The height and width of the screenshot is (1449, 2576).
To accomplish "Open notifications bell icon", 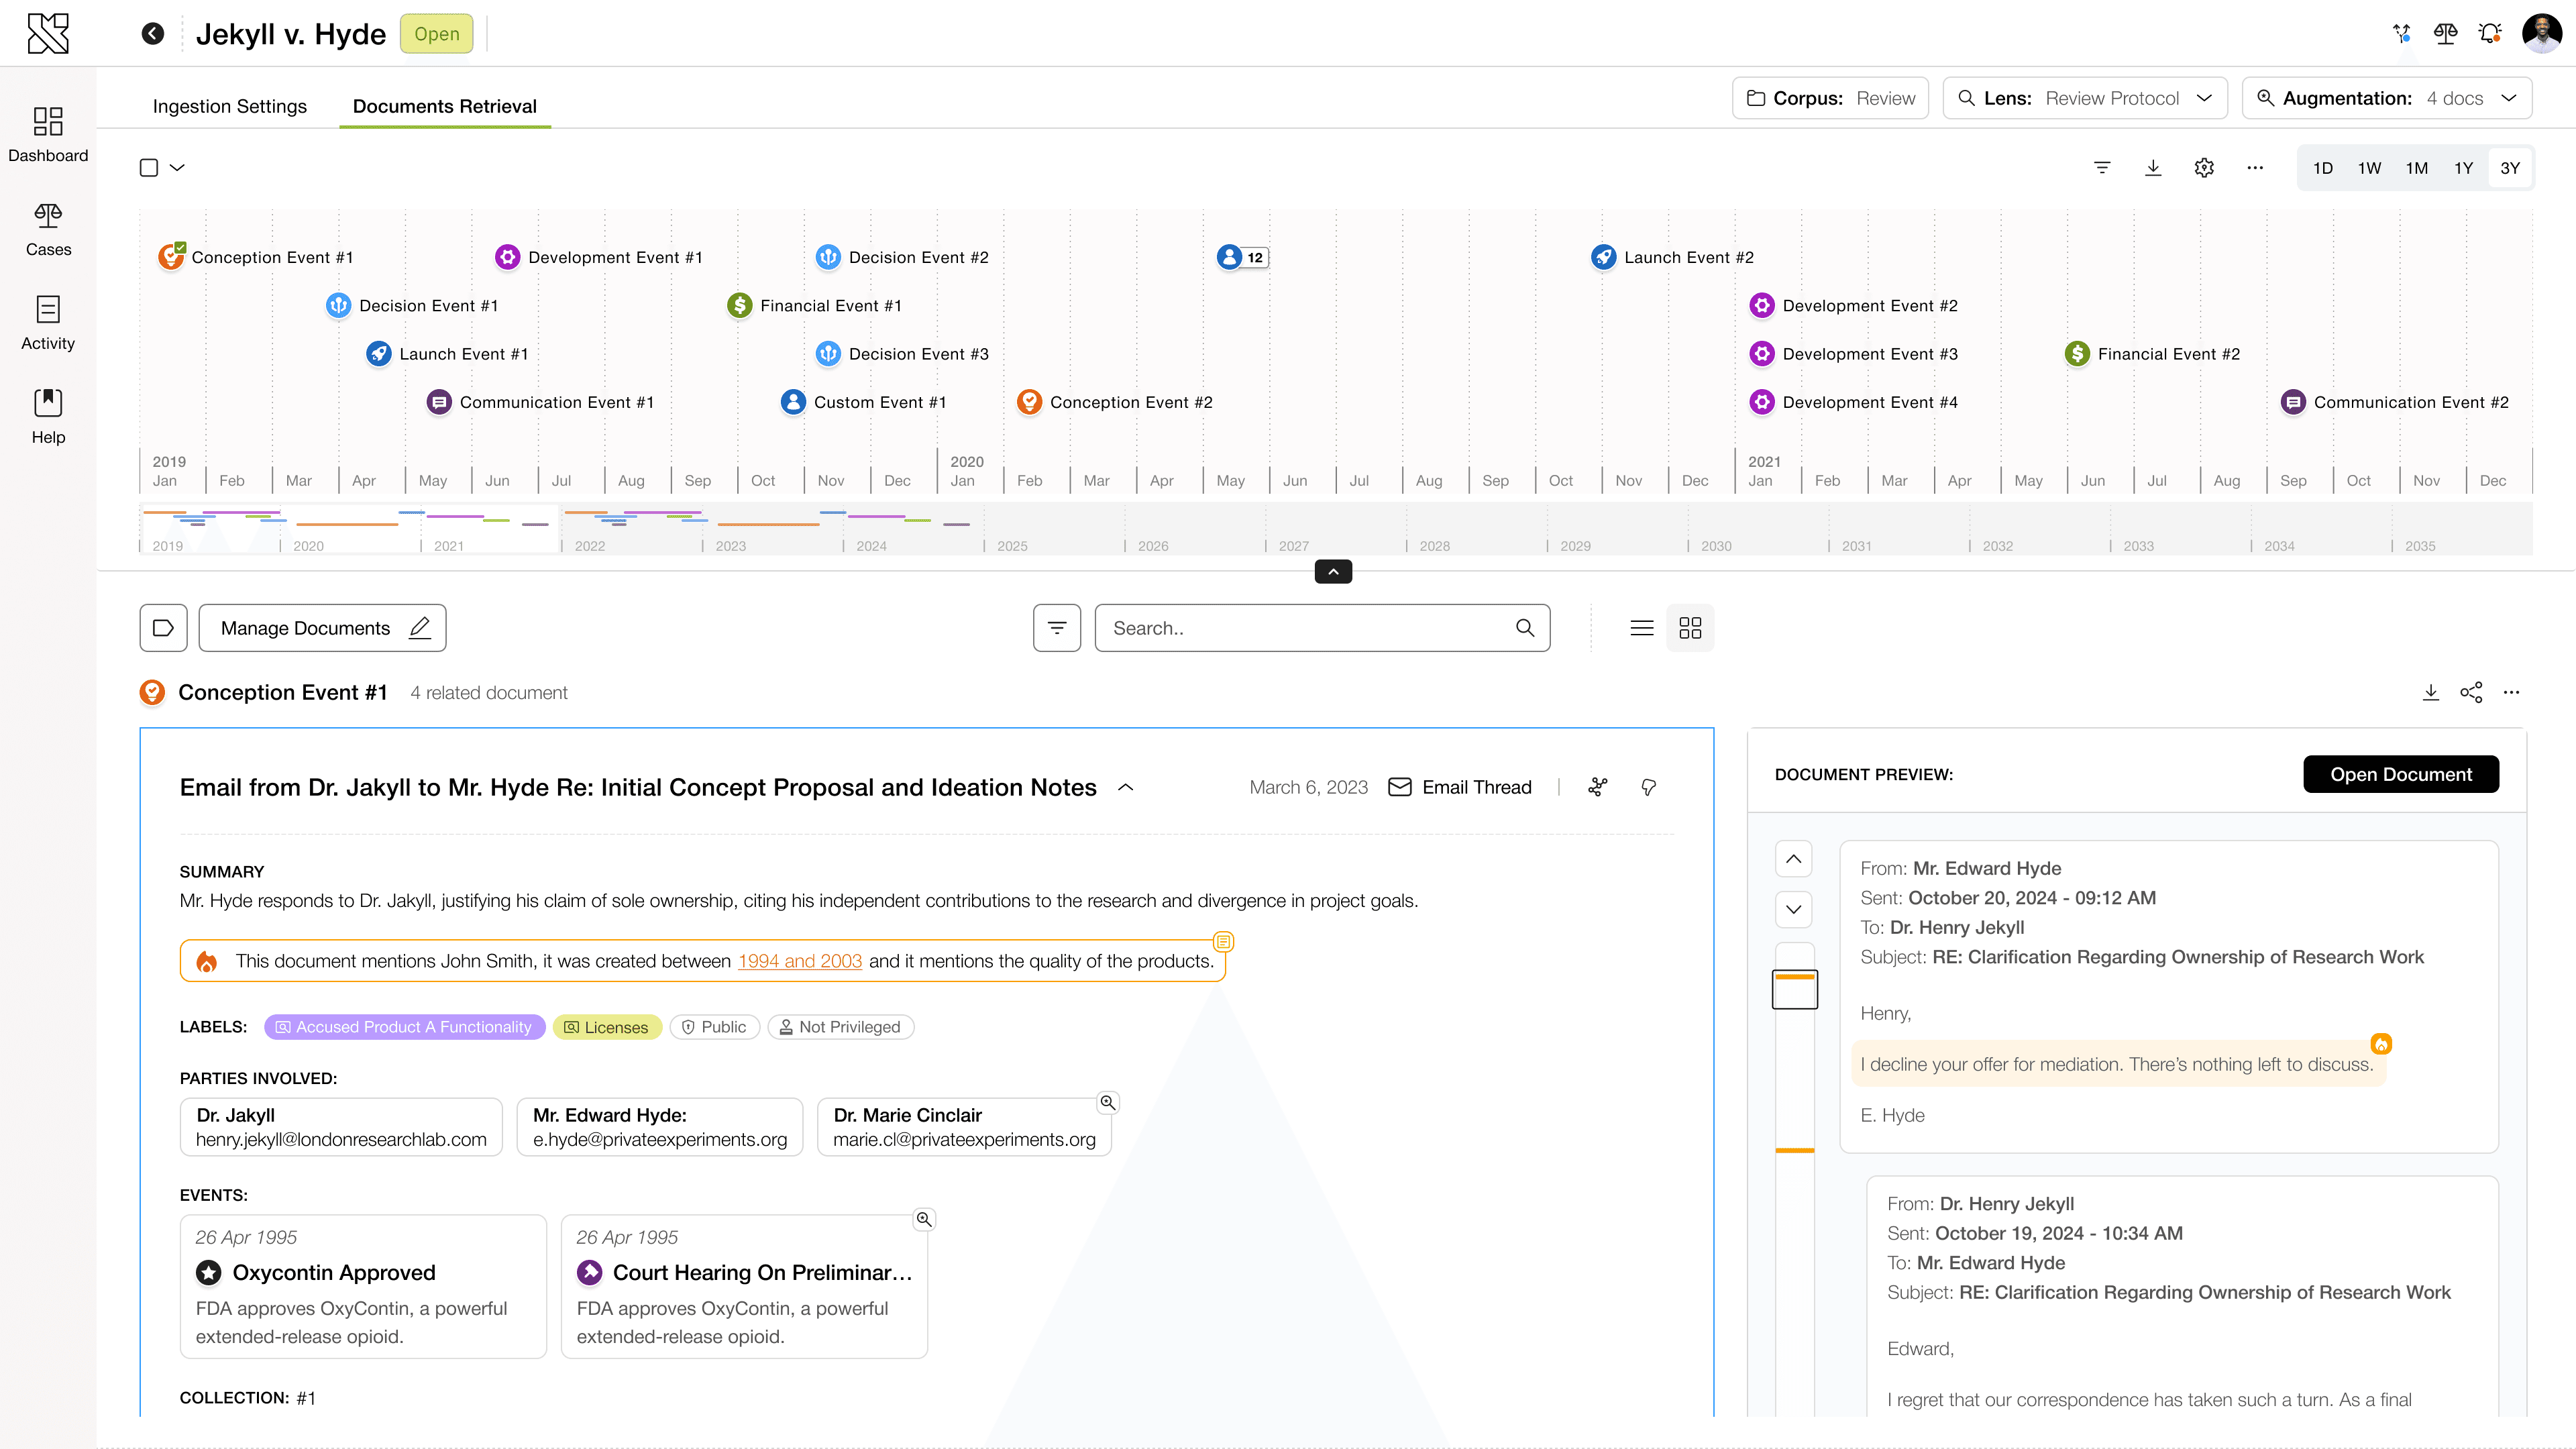I will tap(2490, 34).
